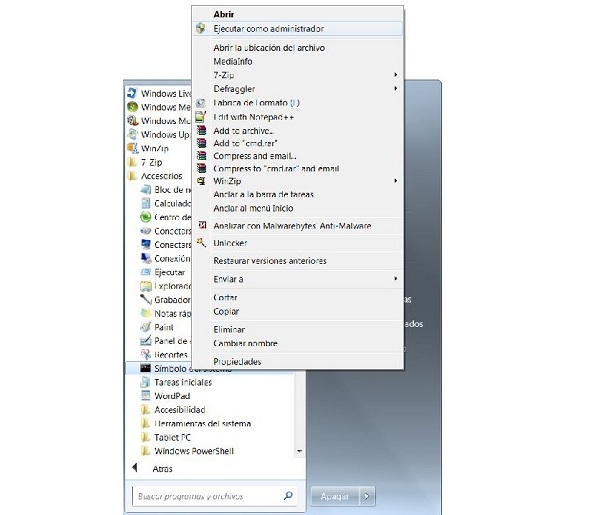Expand the Defraggler submenu arrow
Screen dimensions: 600x515
coord(396,88)
